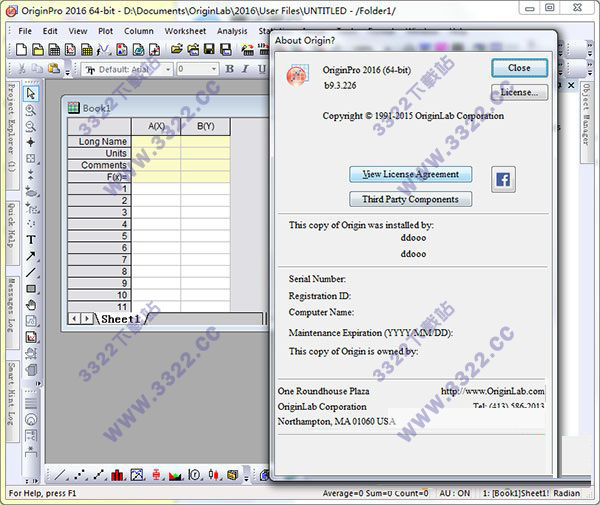This screenshot has width=600, height=505.
Task: Click the License... button
Action: (519, 92)
